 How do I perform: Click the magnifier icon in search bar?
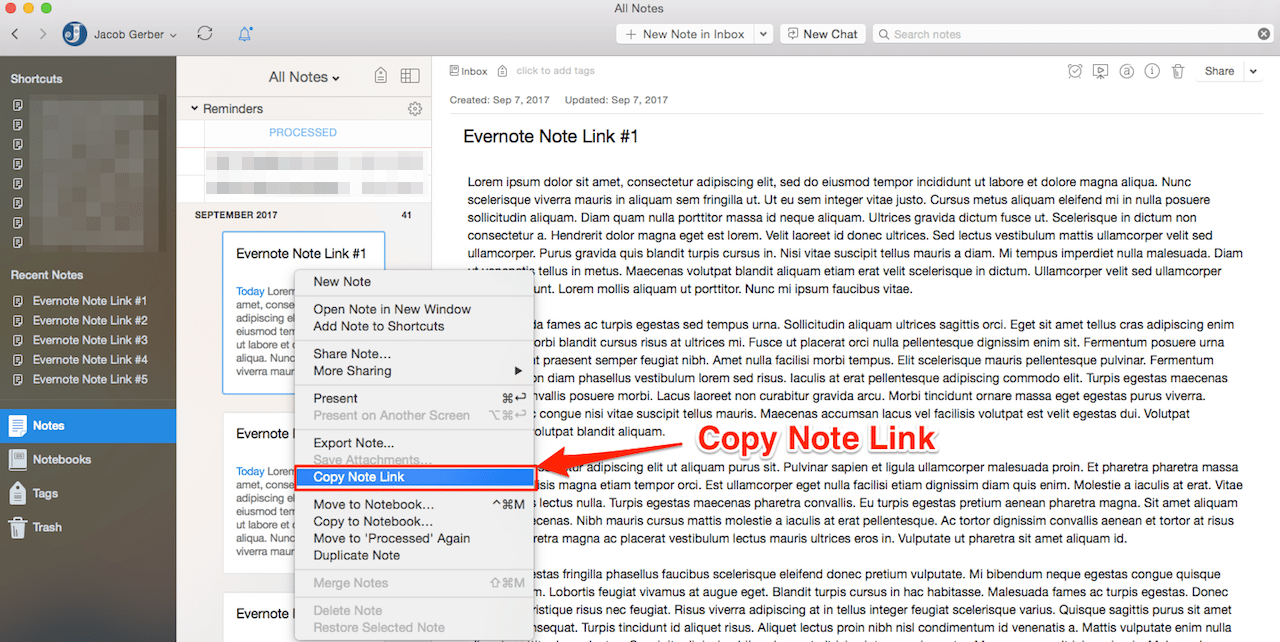click(884, 34)
